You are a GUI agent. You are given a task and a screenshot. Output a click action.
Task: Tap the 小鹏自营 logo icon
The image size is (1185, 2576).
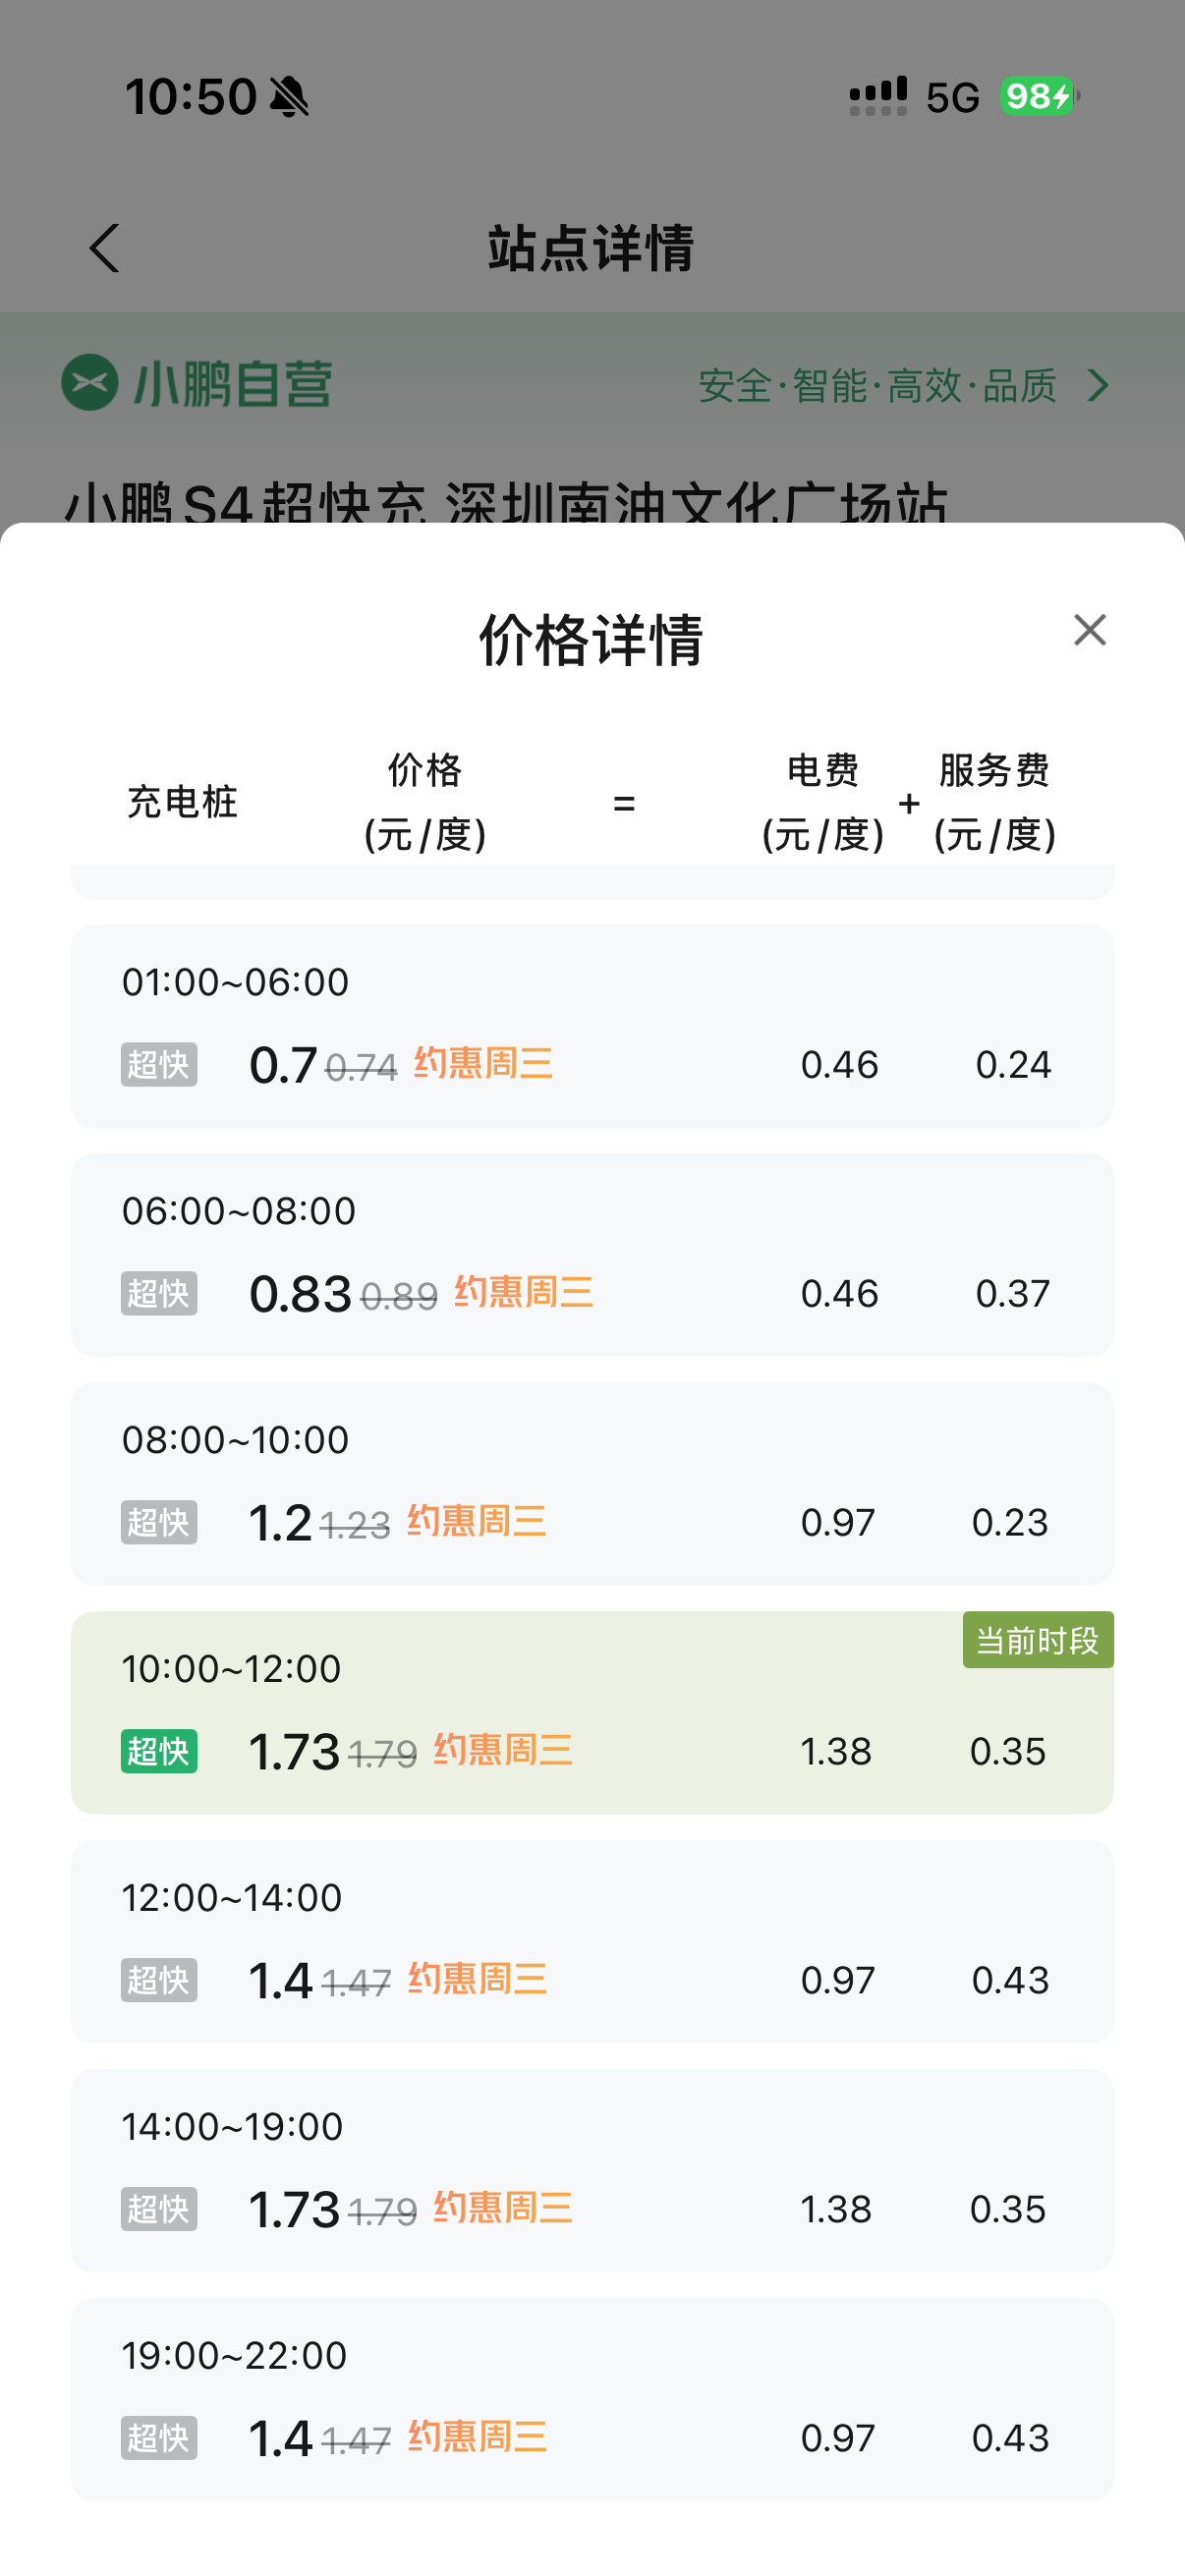coord(90,383)
